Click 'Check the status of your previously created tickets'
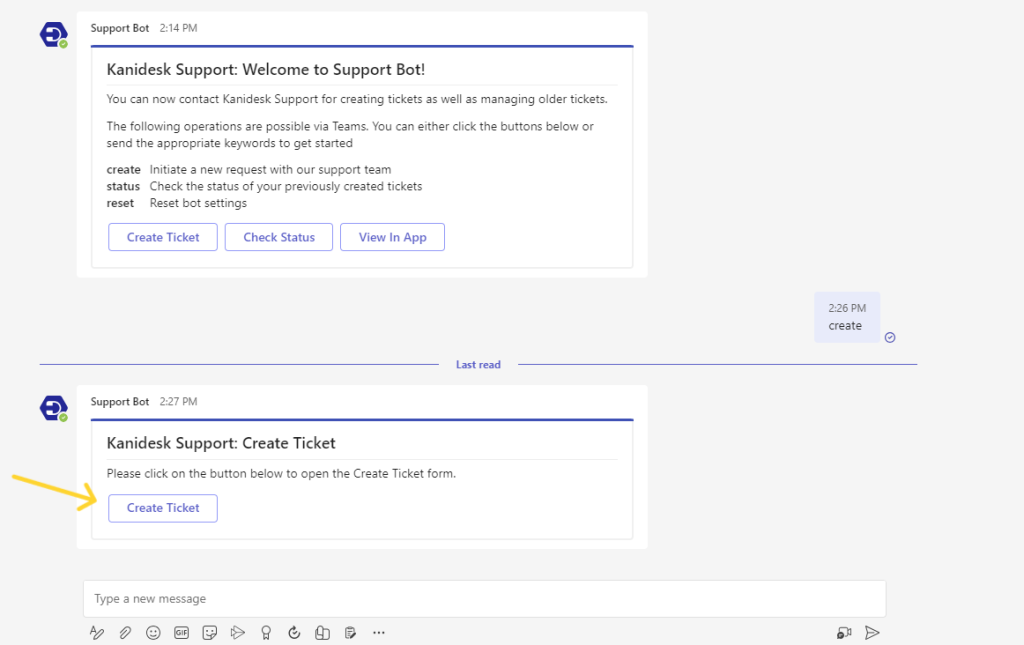The height and width of the screenshot is (645, 1024). pyautogui.click(x=286, y=187)
